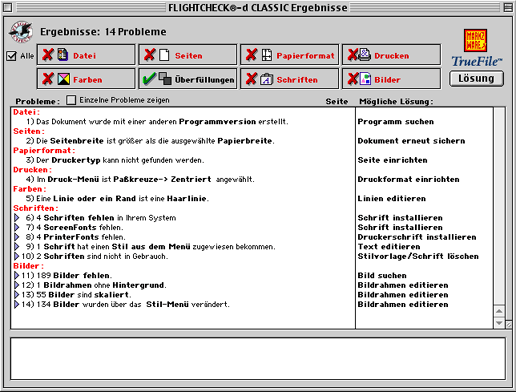Click the Datei document icon
Image resolution: width=516 pixels, height=392 pixels.
coord(63,55)
